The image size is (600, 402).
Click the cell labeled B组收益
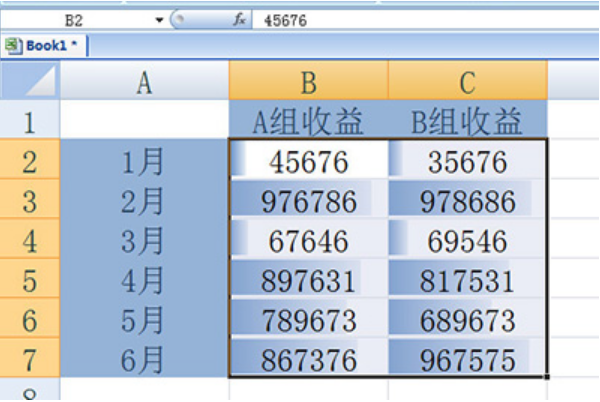(x=468, y=120)
